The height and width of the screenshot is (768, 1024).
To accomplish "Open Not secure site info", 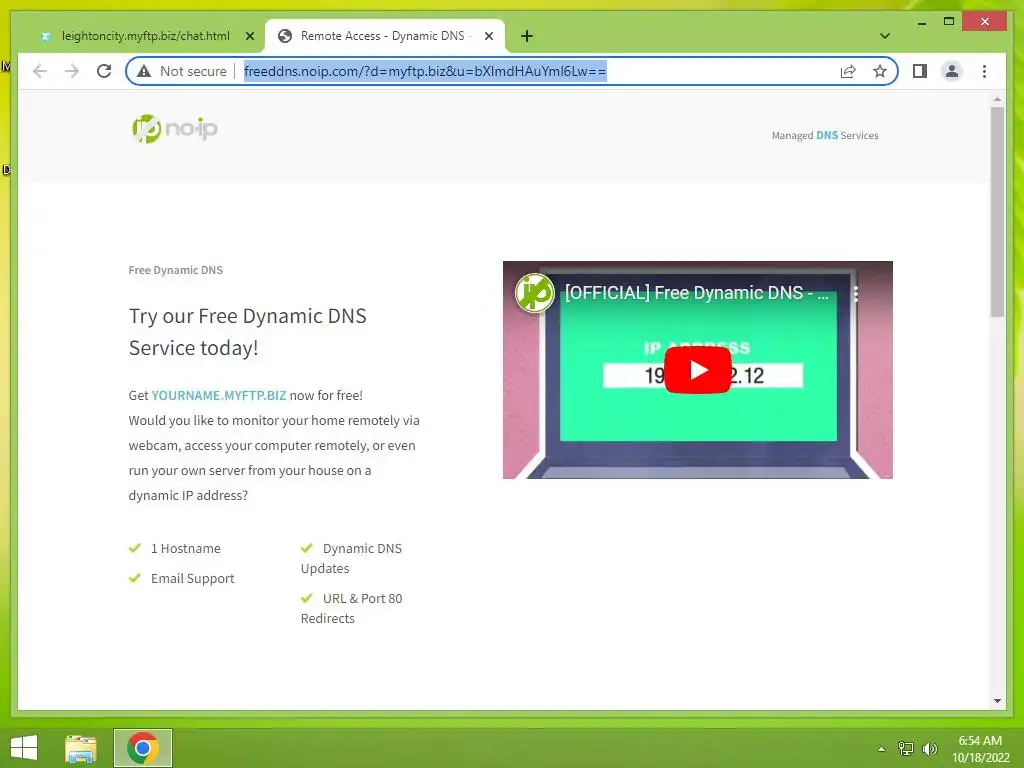I will (182, 71).
